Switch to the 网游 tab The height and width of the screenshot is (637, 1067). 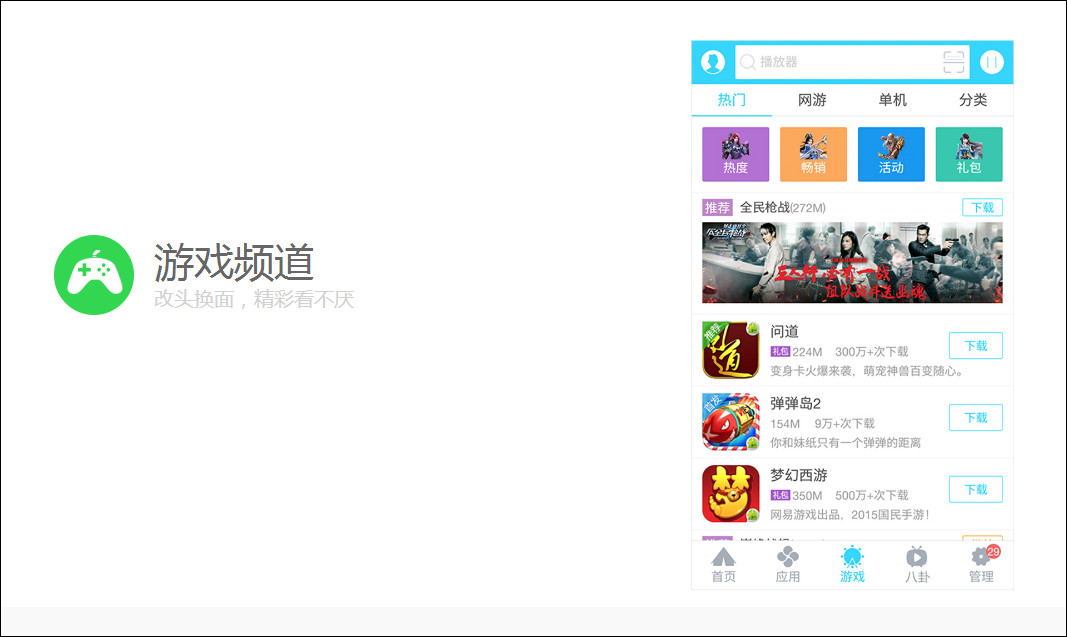click(812, 101)
